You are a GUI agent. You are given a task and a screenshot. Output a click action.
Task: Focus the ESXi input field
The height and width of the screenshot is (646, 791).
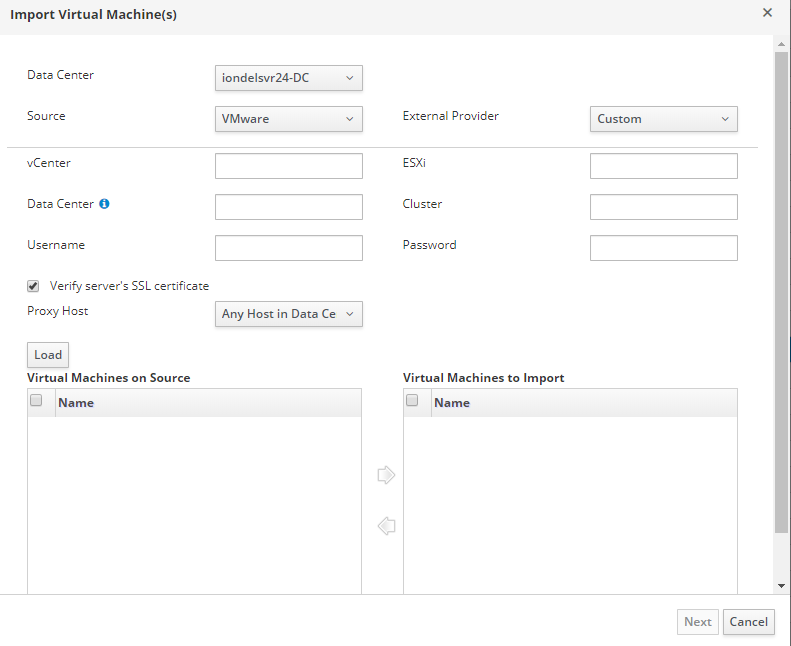click(663, 166)
